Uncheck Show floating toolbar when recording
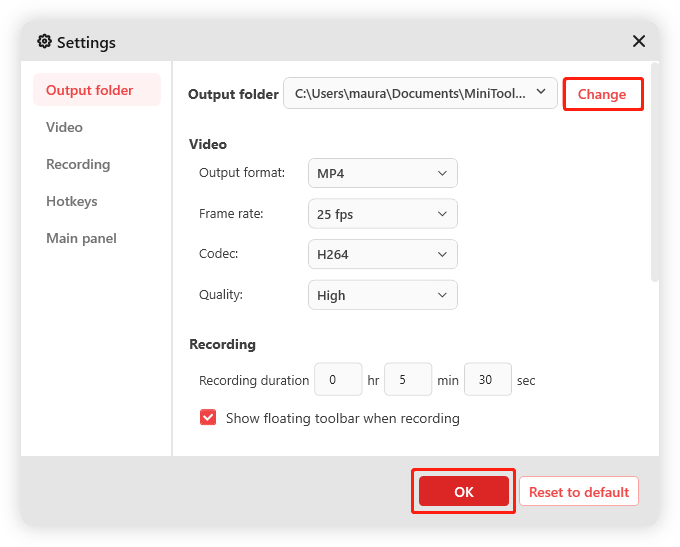 pos(208,418)
